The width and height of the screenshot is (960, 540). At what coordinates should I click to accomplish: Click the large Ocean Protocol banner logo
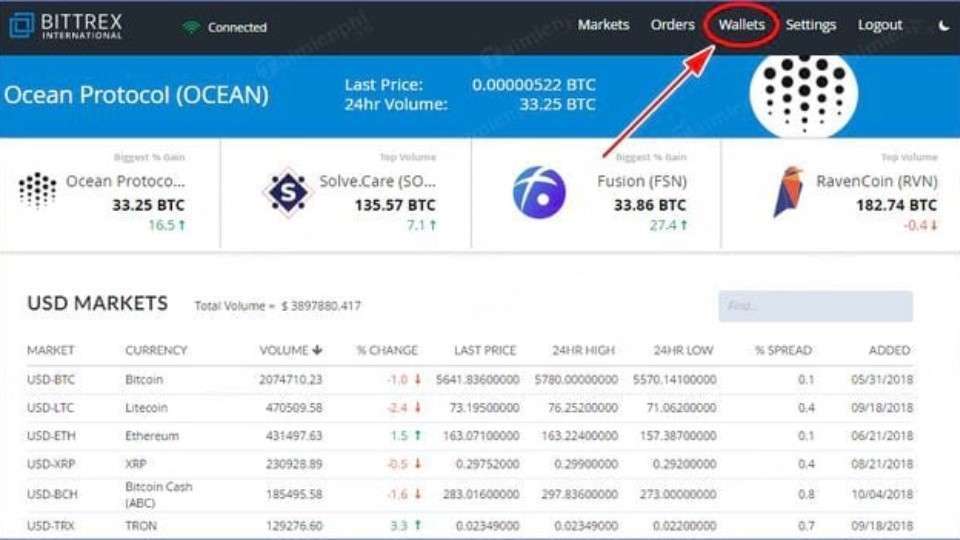pos(803,95)
